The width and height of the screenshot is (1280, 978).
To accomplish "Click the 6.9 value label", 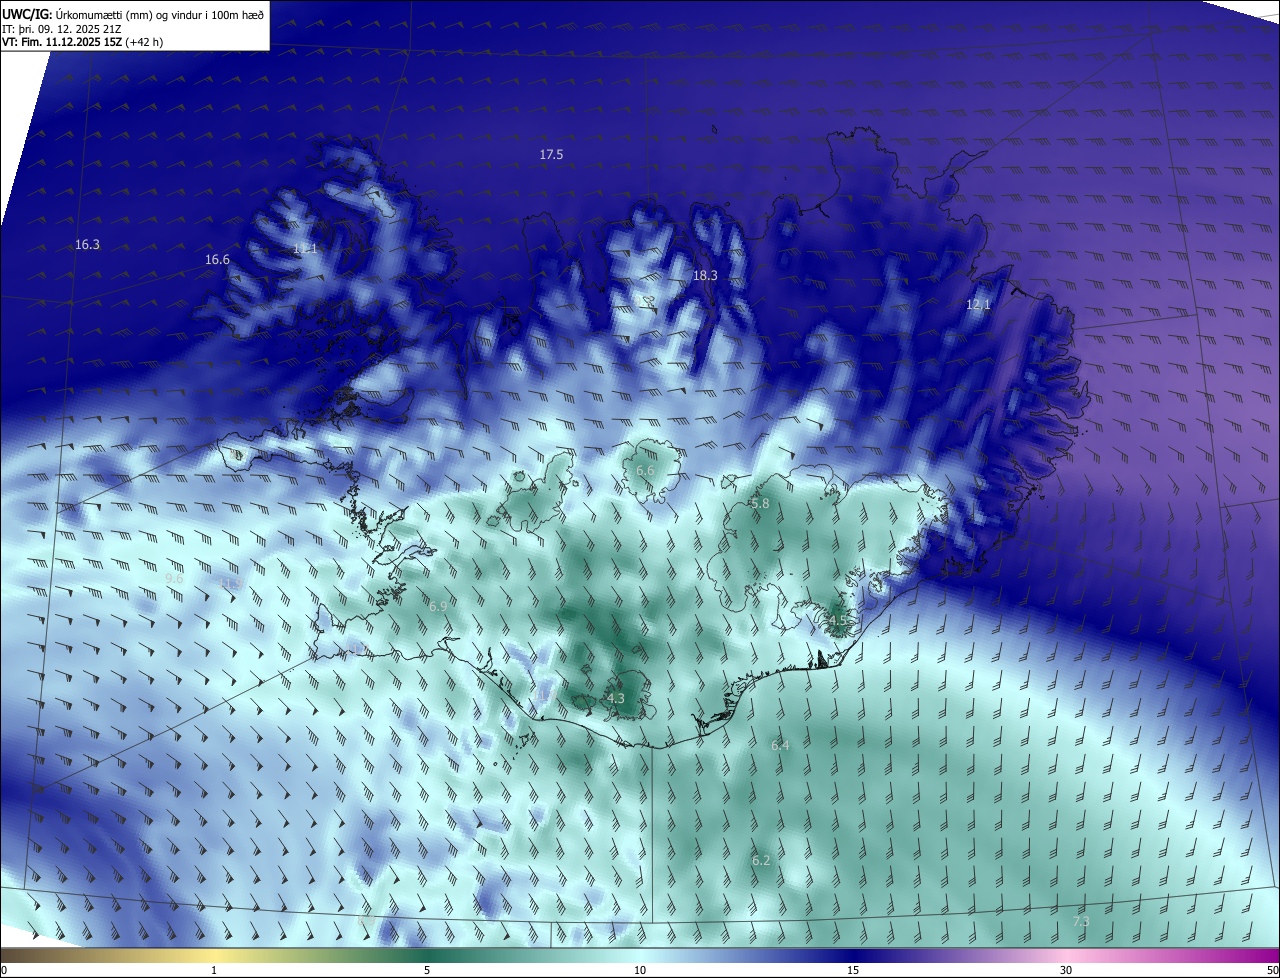I will [438, 607].
